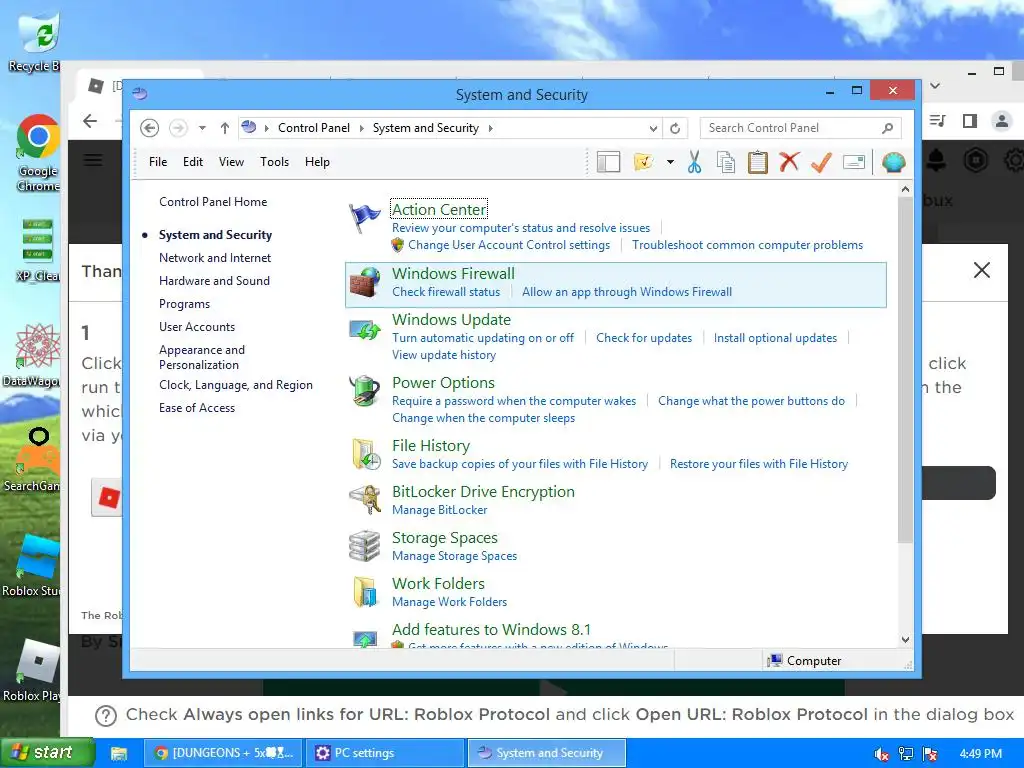Click Check for updates link
This screenshot has height=768, width=1024.
644,338
